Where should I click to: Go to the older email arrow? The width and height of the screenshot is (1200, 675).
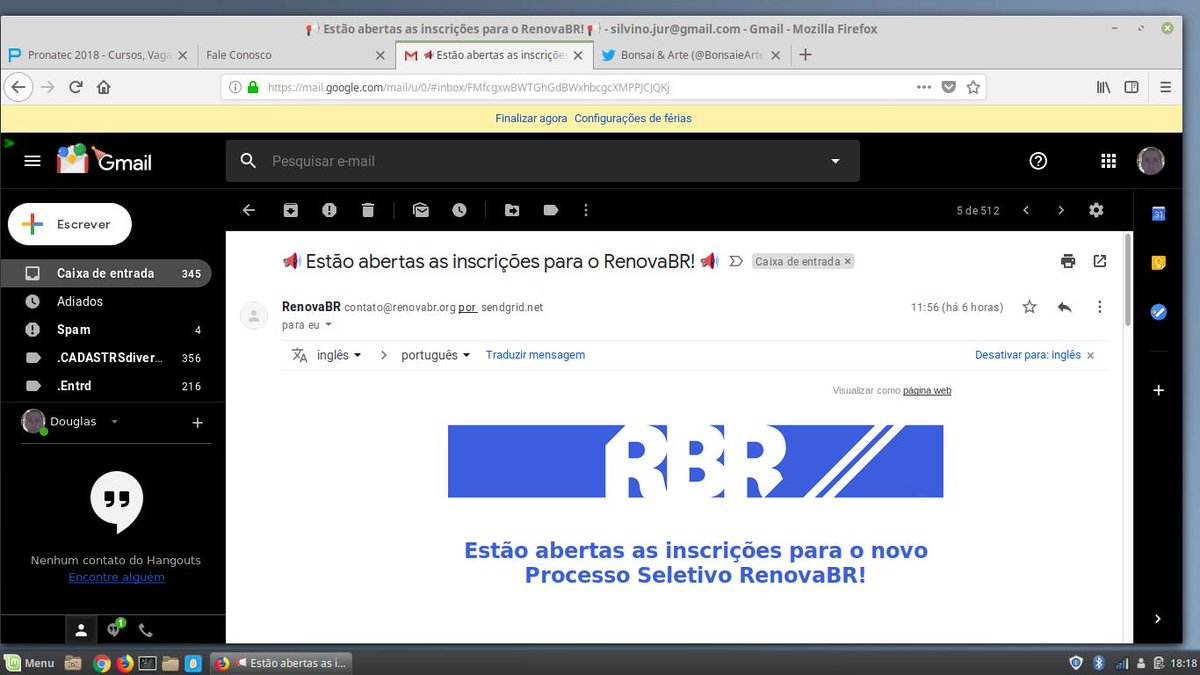tap(1061, 210)
